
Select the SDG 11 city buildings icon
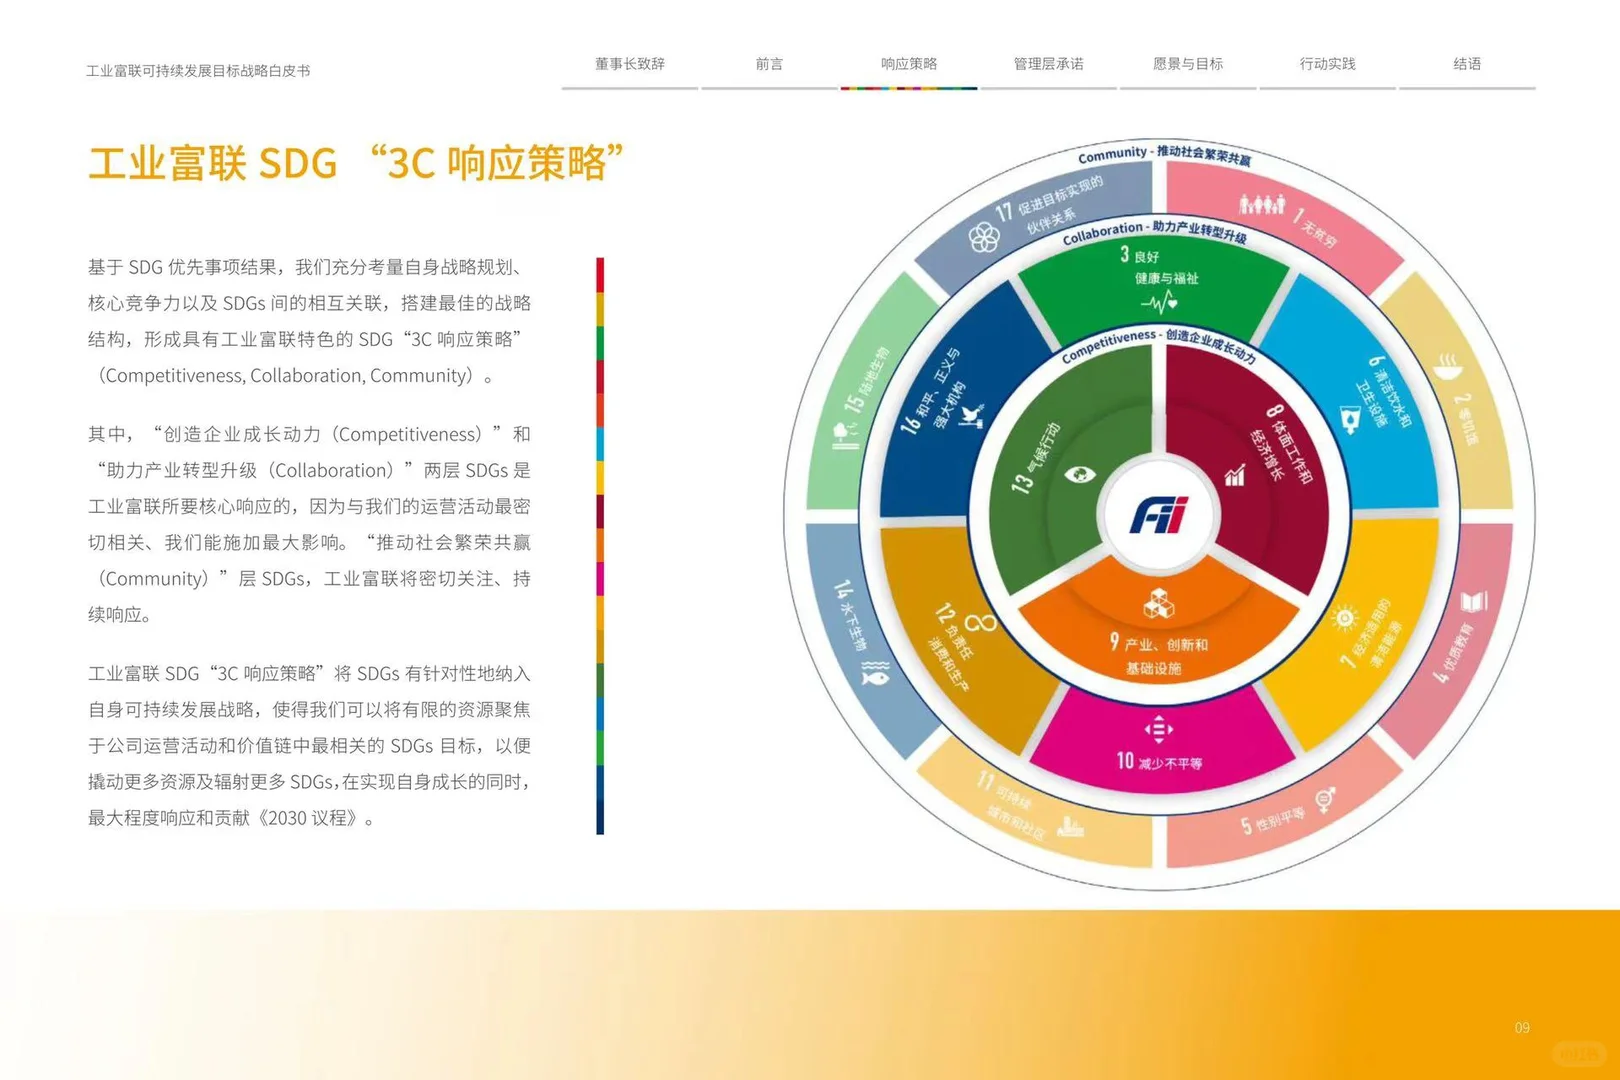(x=1070, y=825)
